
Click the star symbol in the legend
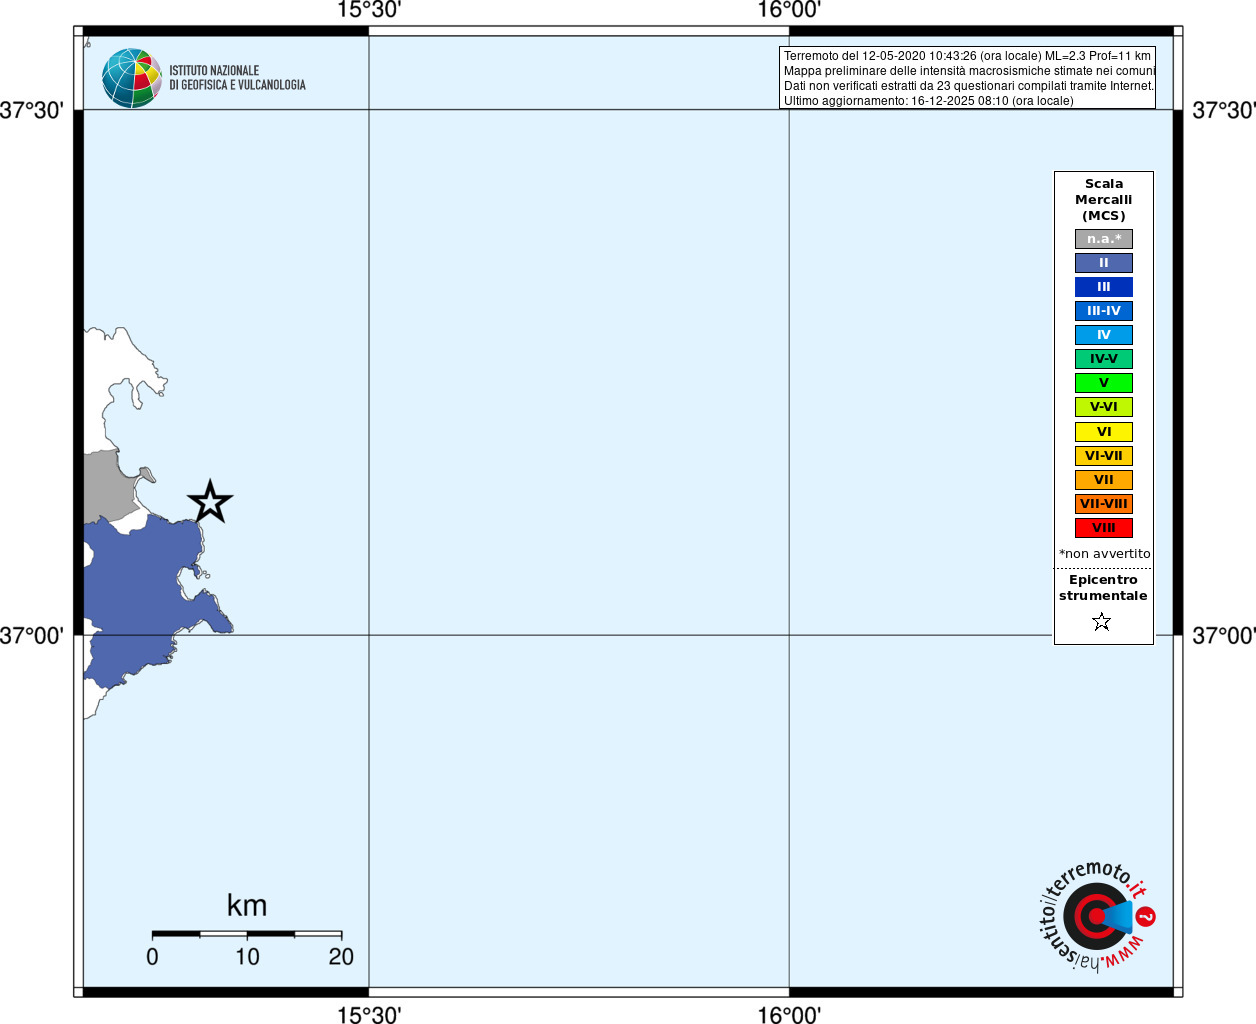pos(1102,622)
